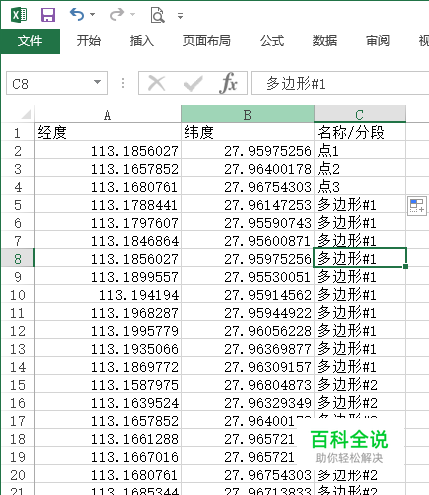Select cell containing 113.1846864
Viewport: 429px width, 495px height.
108,241
